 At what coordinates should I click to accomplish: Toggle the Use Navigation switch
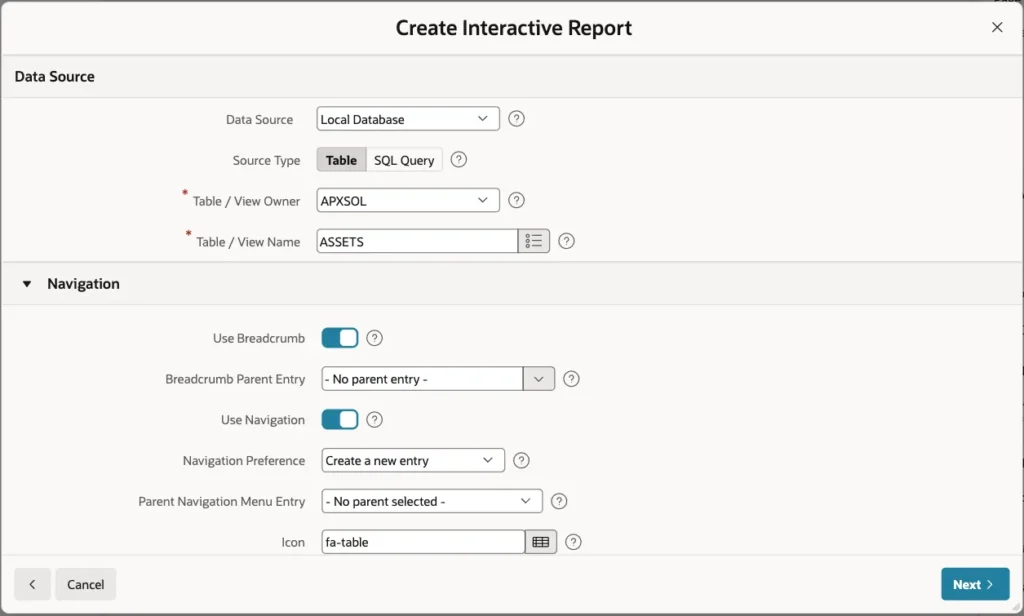(x=340, y=419)
